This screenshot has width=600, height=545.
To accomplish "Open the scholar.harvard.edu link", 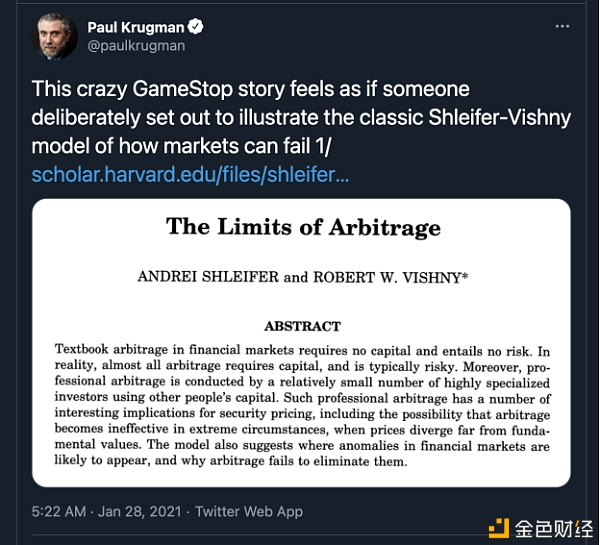I will 190,174.
